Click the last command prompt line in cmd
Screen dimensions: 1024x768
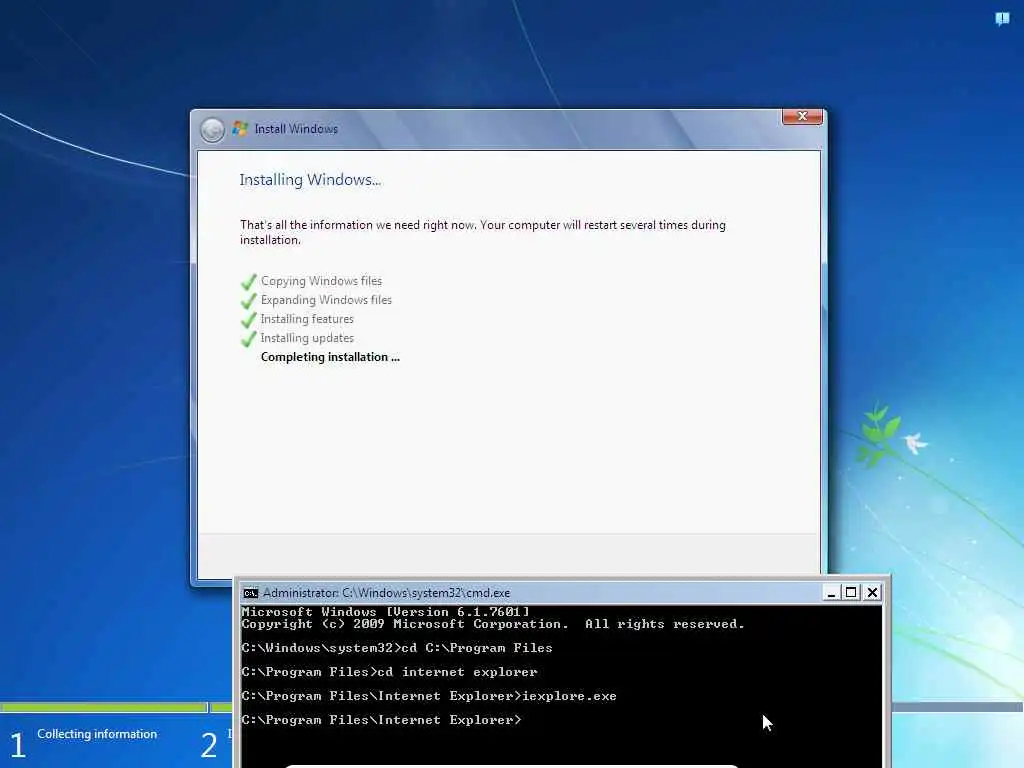point(381,720)
